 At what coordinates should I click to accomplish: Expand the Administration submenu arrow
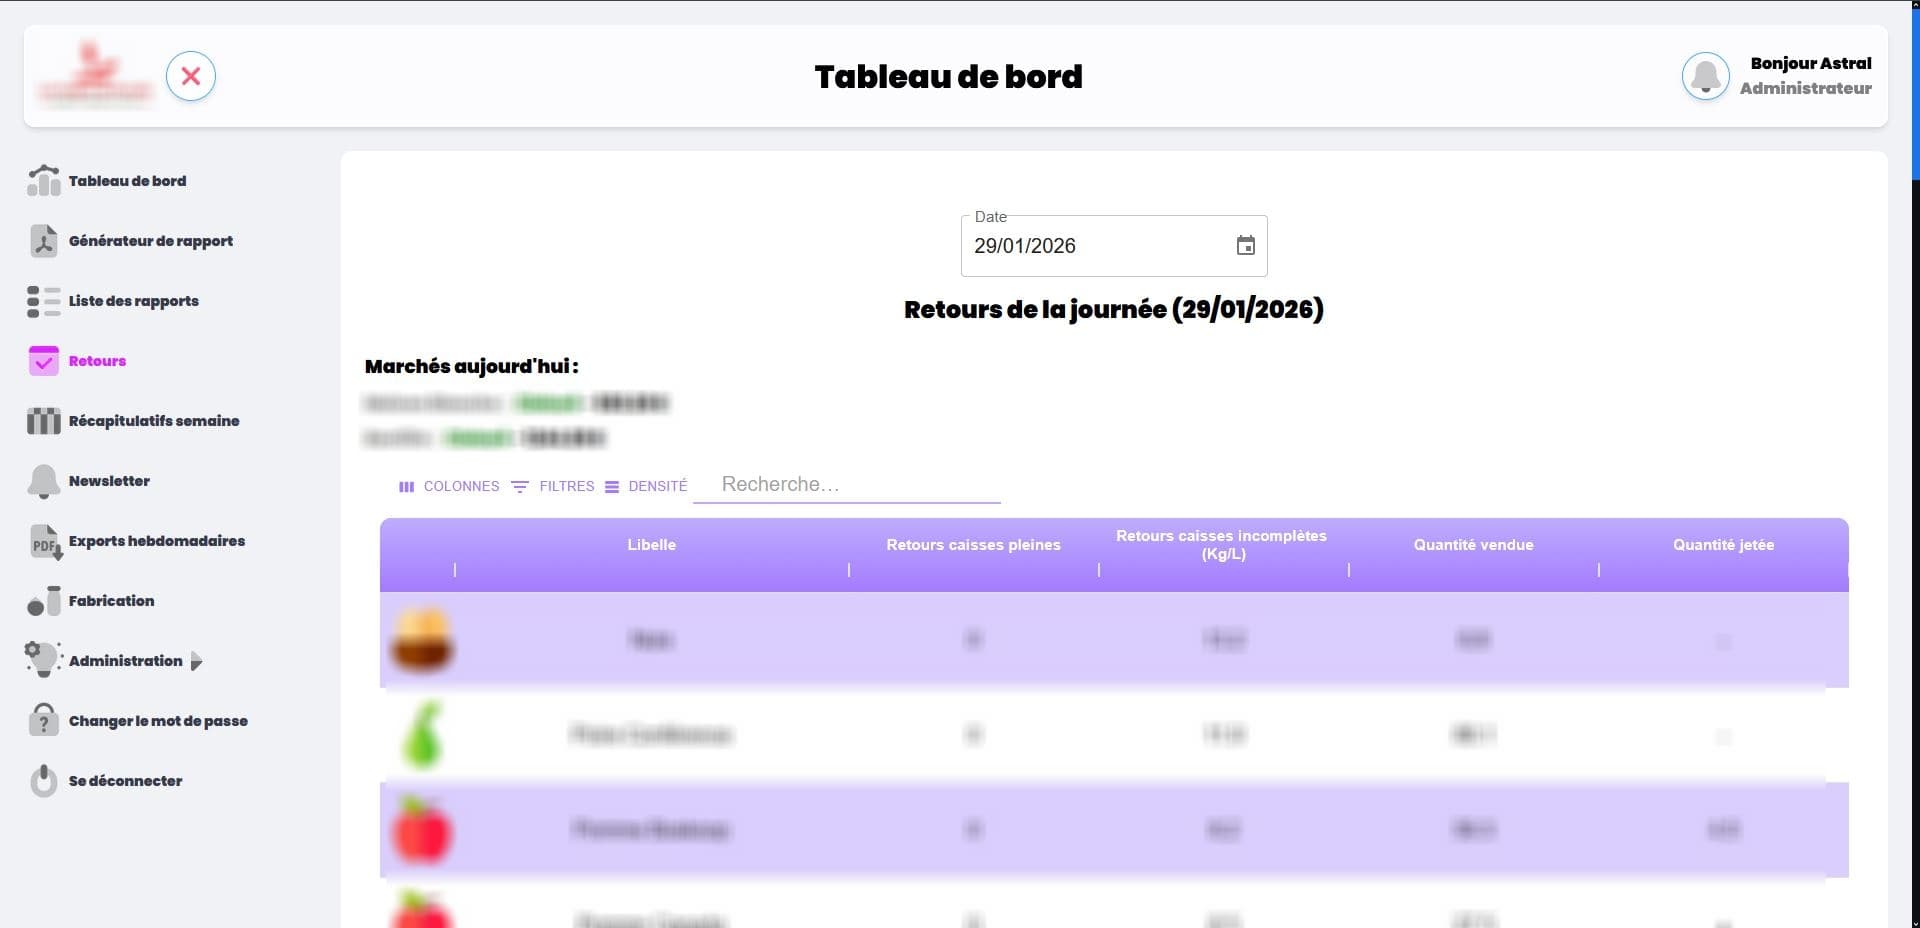196,662
